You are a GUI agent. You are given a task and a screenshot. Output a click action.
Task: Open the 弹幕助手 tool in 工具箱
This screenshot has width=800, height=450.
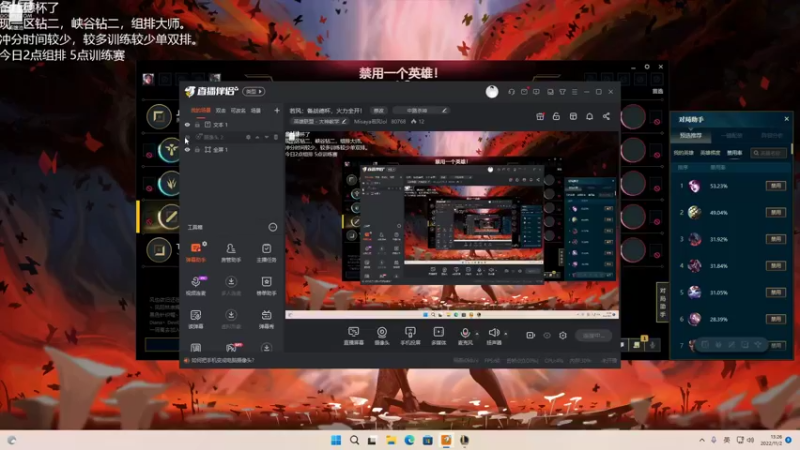click(195, 252)
